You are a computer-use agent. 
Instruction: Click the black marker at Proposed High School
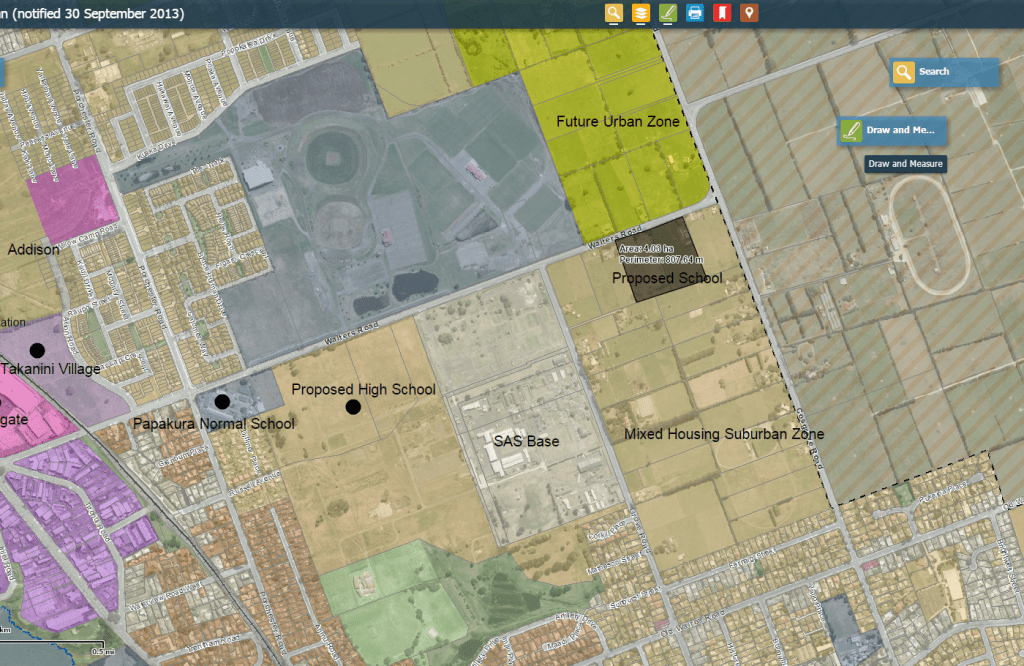tap(353, 407)
